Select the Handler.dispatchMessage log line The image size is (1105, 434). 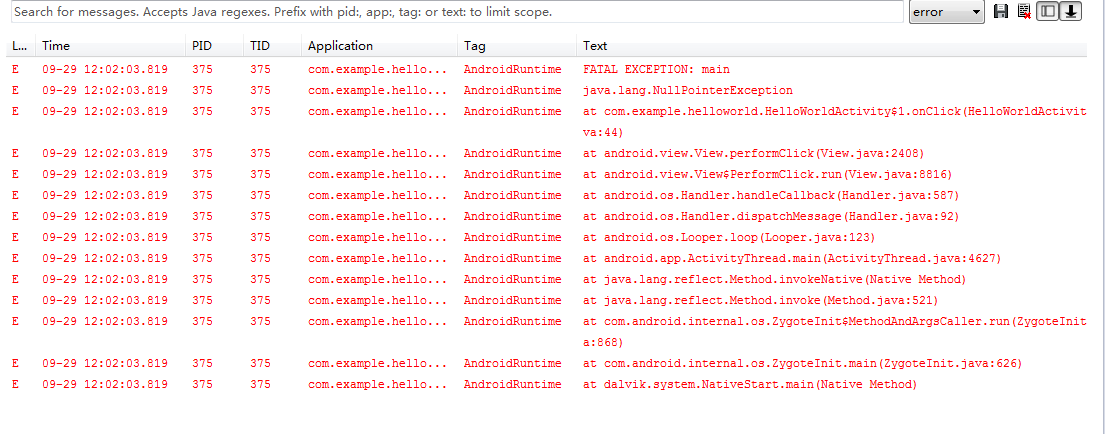(x=547, y=216)
